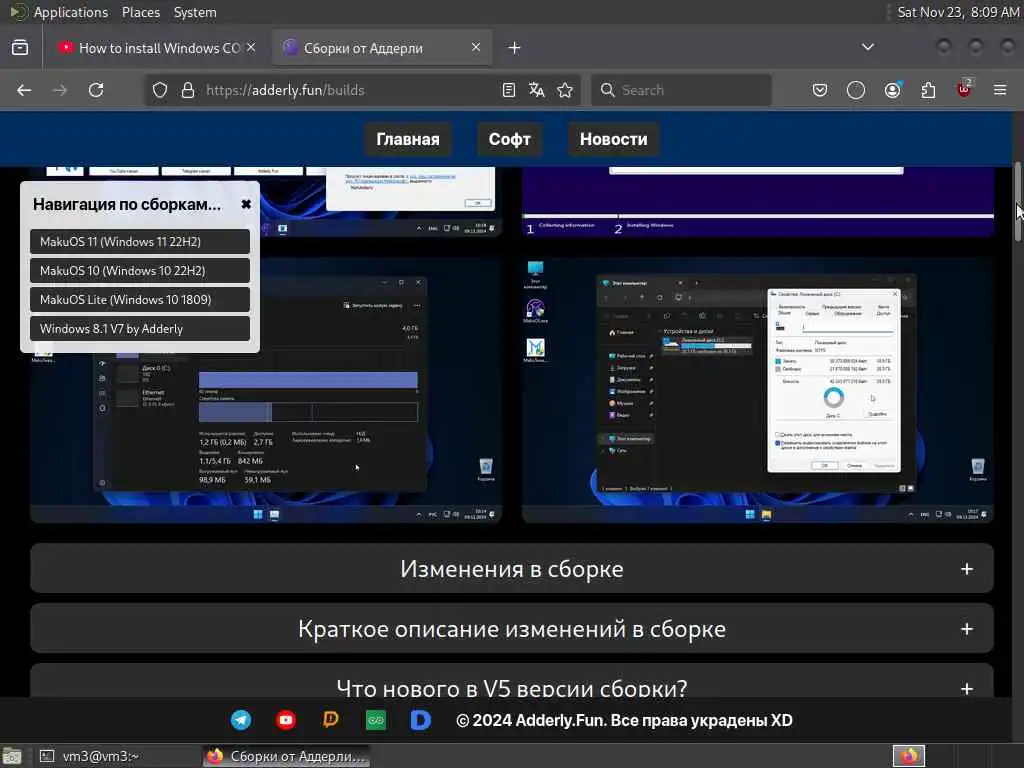The height and width of the screenshot is (768, 1024).
Task: Jump to MakuOS 10 (Windows 10 22H2)
Action: tap(140, 270)
